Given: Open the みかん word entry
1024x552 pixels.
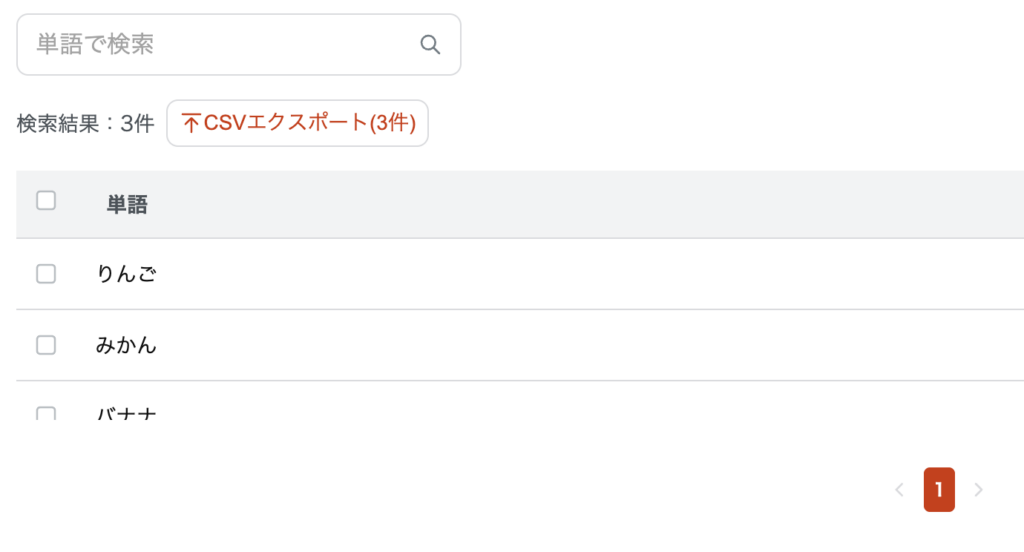Looking at the screenshot, I should pos(127,346).
